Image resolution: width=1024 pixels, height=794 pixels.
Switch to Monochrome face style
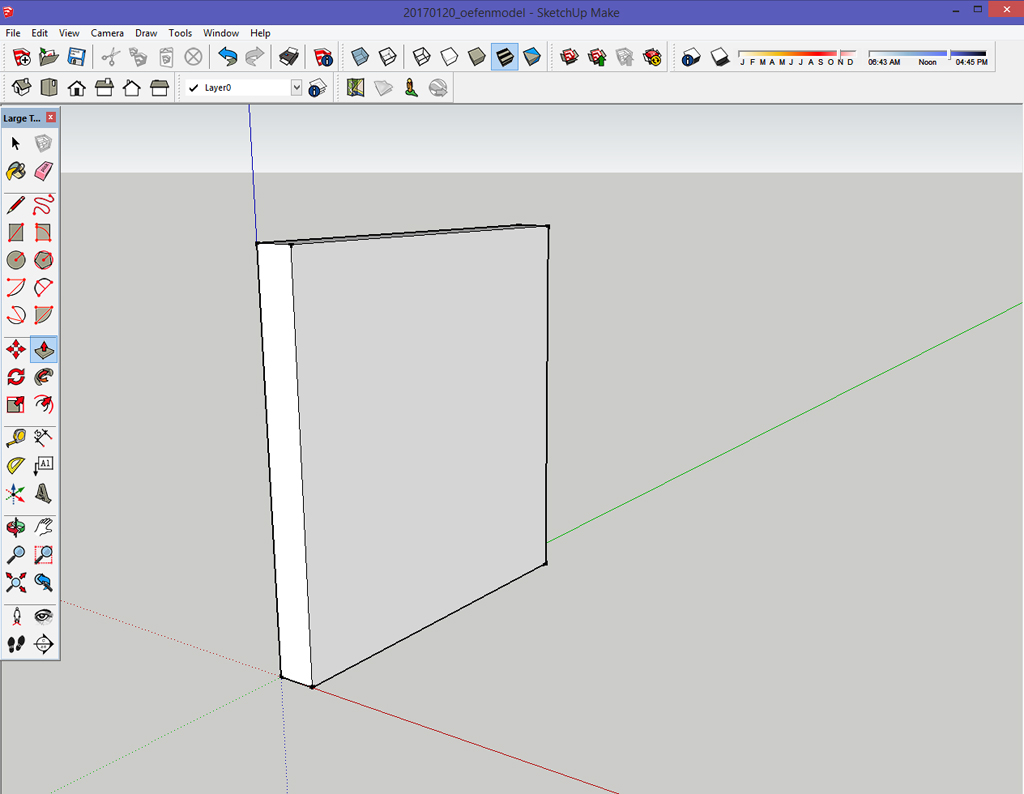coord(532,57)
